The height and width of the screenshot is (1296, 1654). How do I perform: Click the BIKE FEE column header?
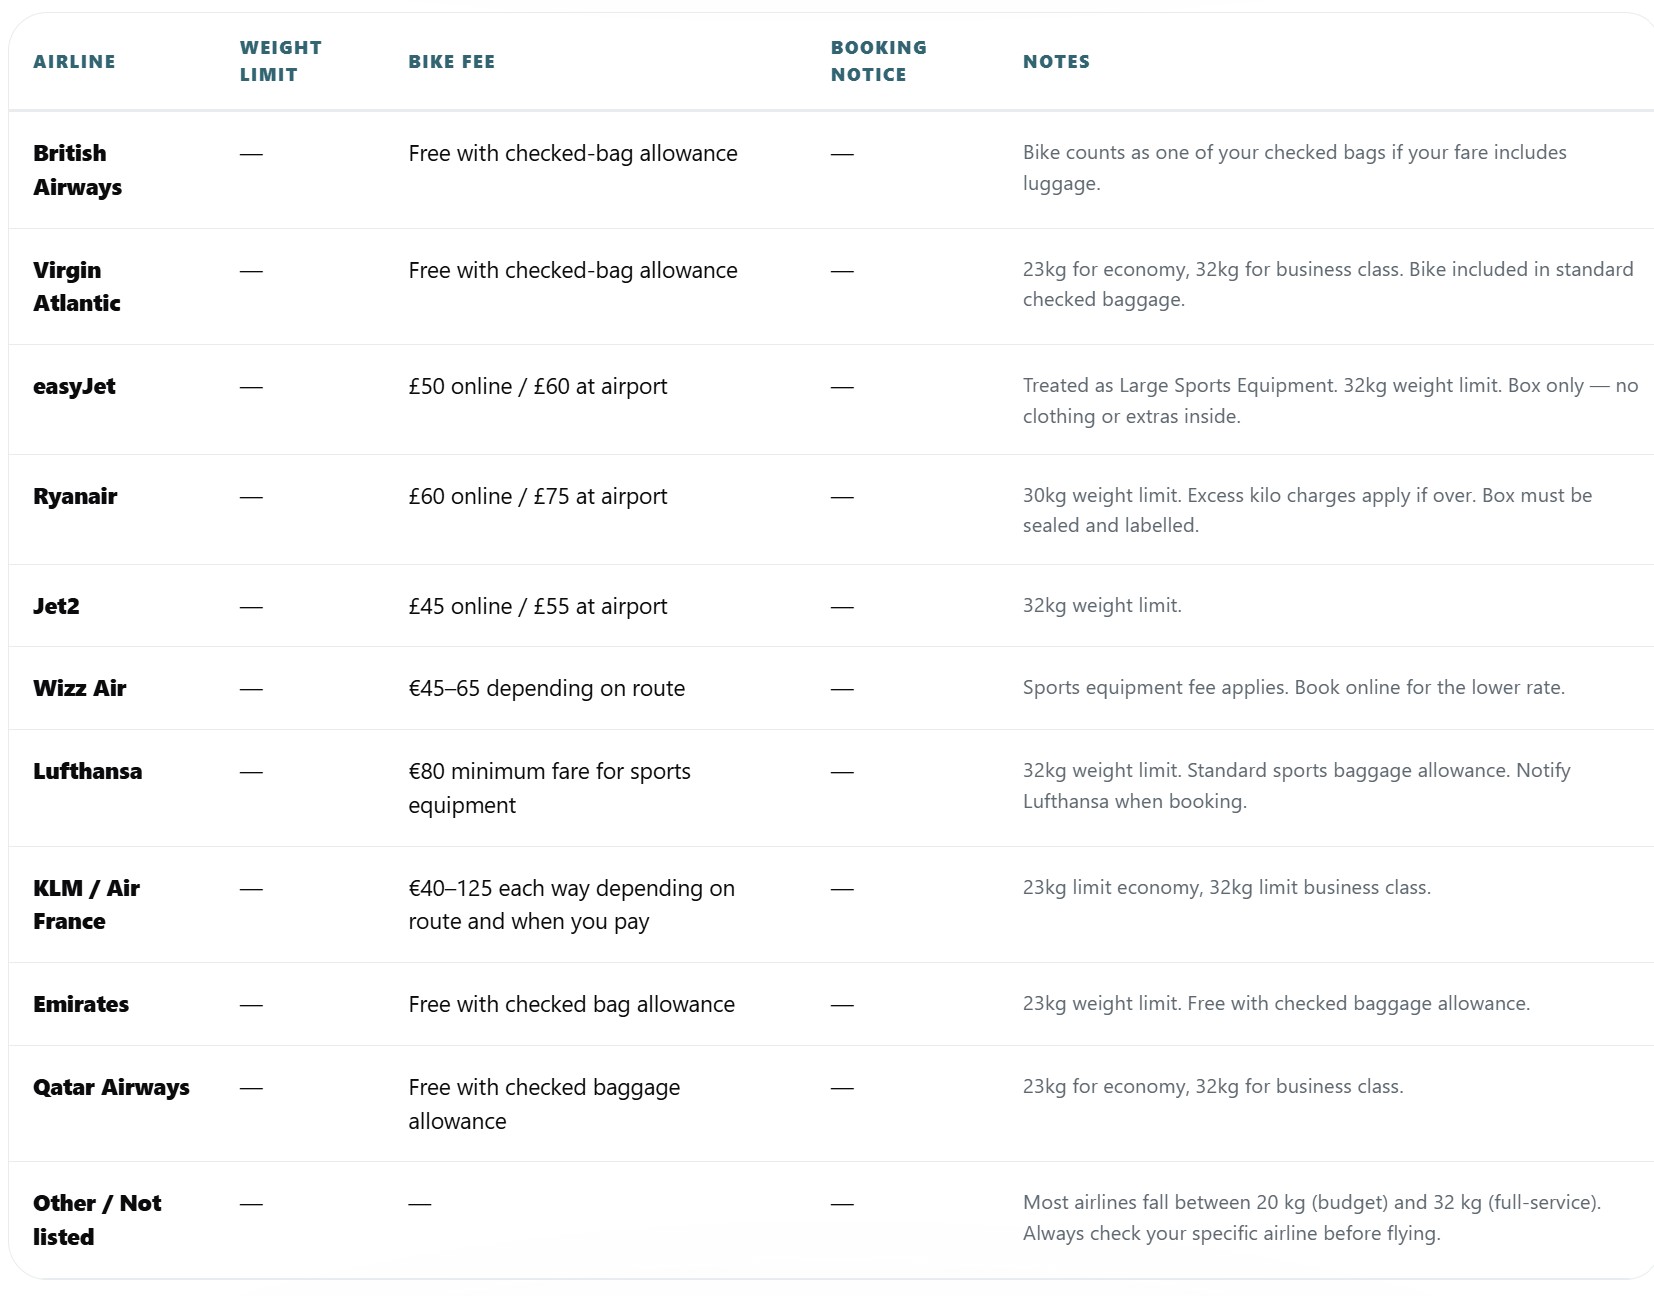tap(452, 62)
